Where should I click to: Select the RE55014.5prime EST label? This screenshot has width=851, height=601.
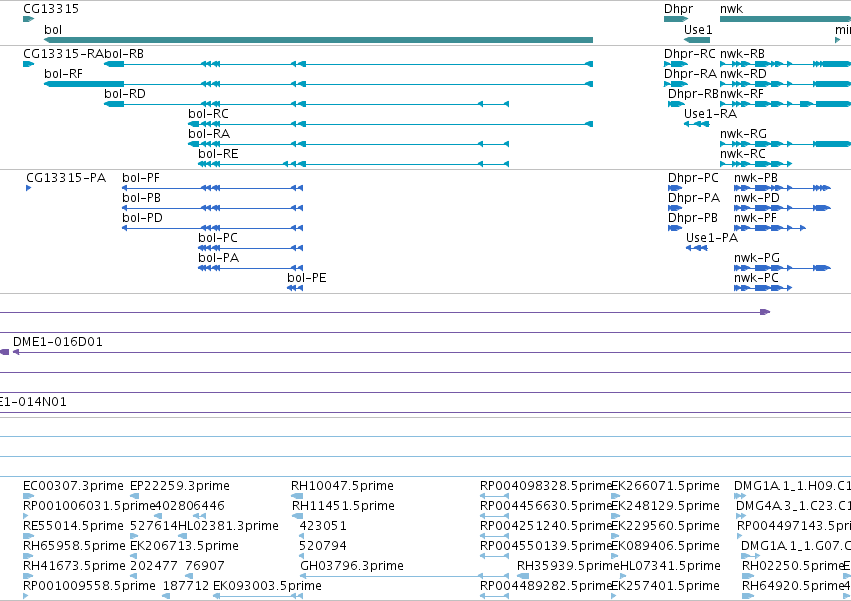(73, 526)
